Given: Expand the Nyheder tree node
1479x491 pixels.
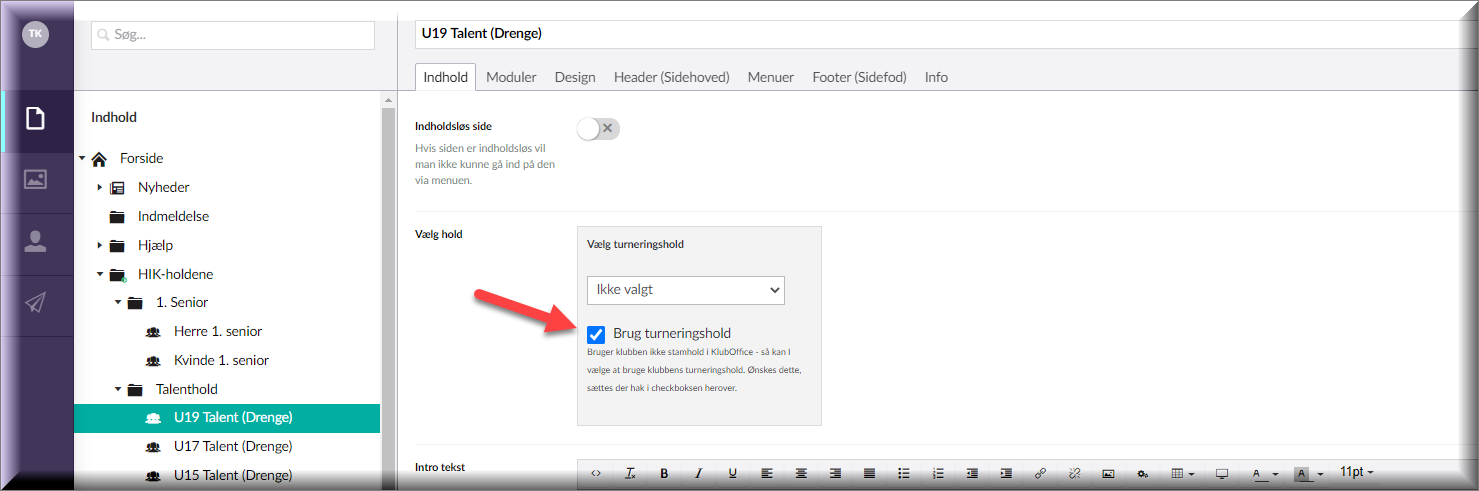Looking at the screenshot, I should (99, 187).
